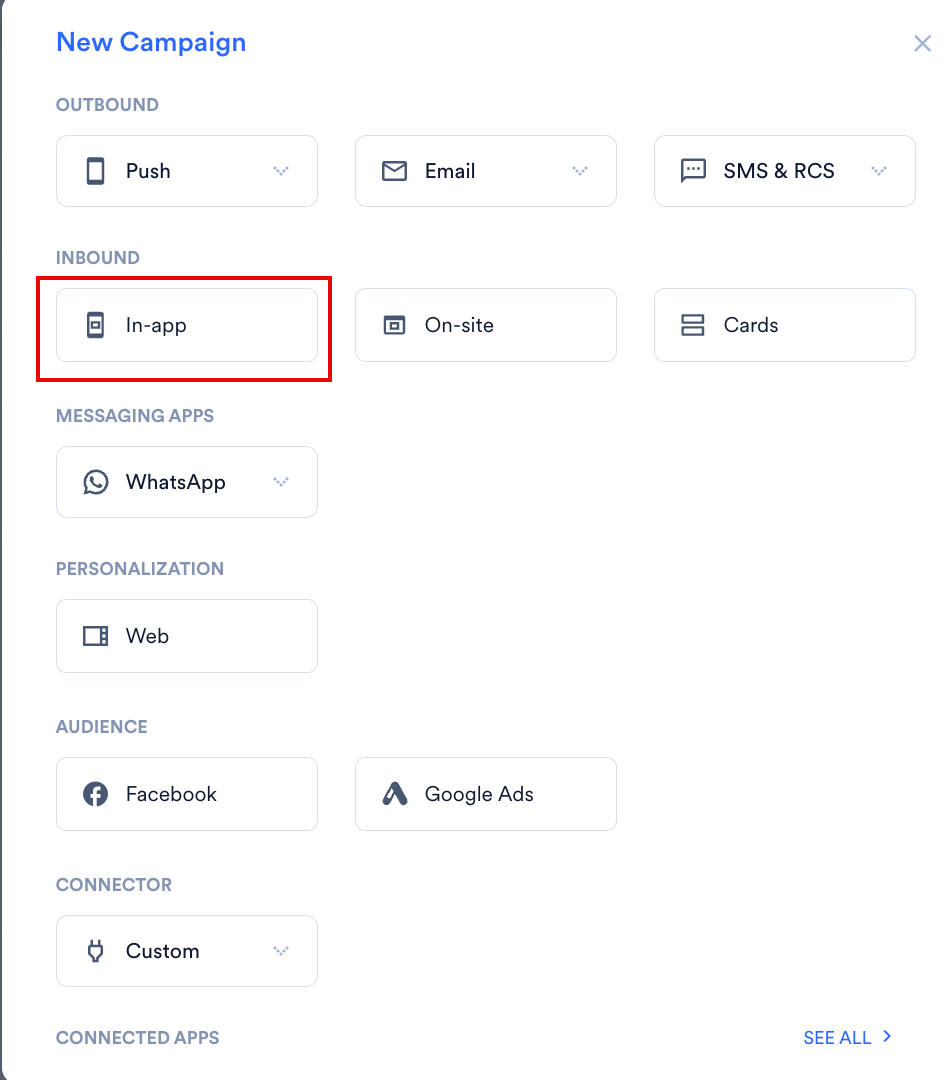Image resolution: width=948 pixels, height=1080 pixels.
Task: Click the Custom connector plug icon
Action: (x=96, y=951)
